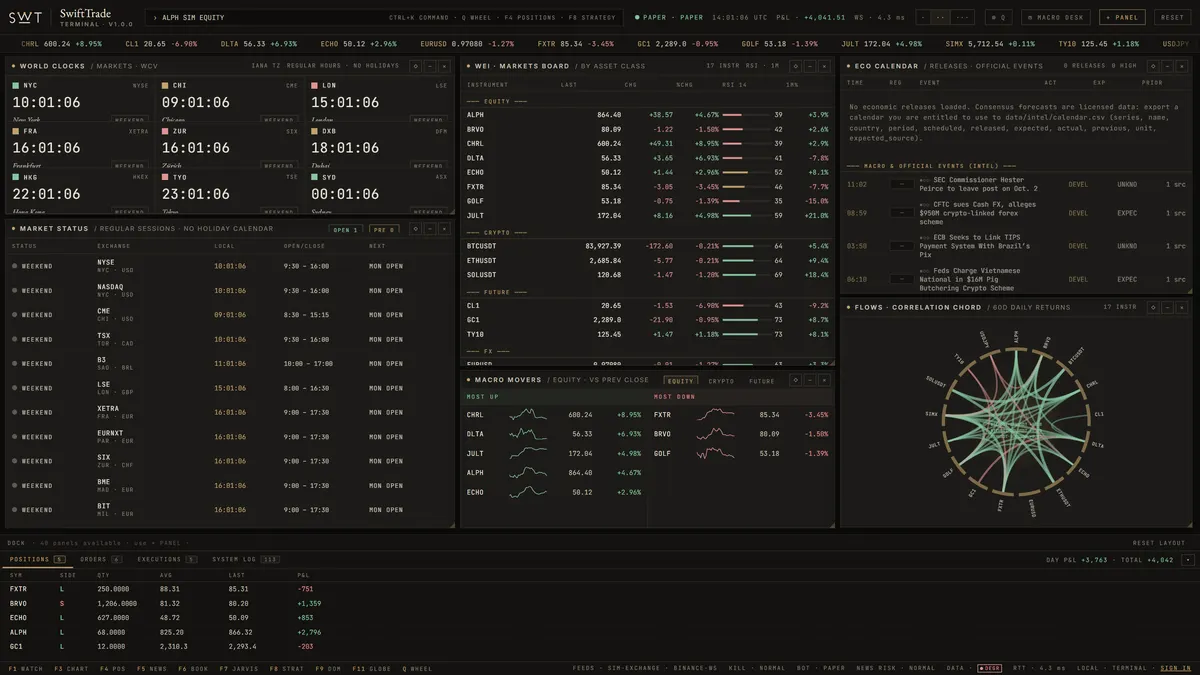Click the + Panel button
Screen dimensions: 1200x675
(1122, 17)
